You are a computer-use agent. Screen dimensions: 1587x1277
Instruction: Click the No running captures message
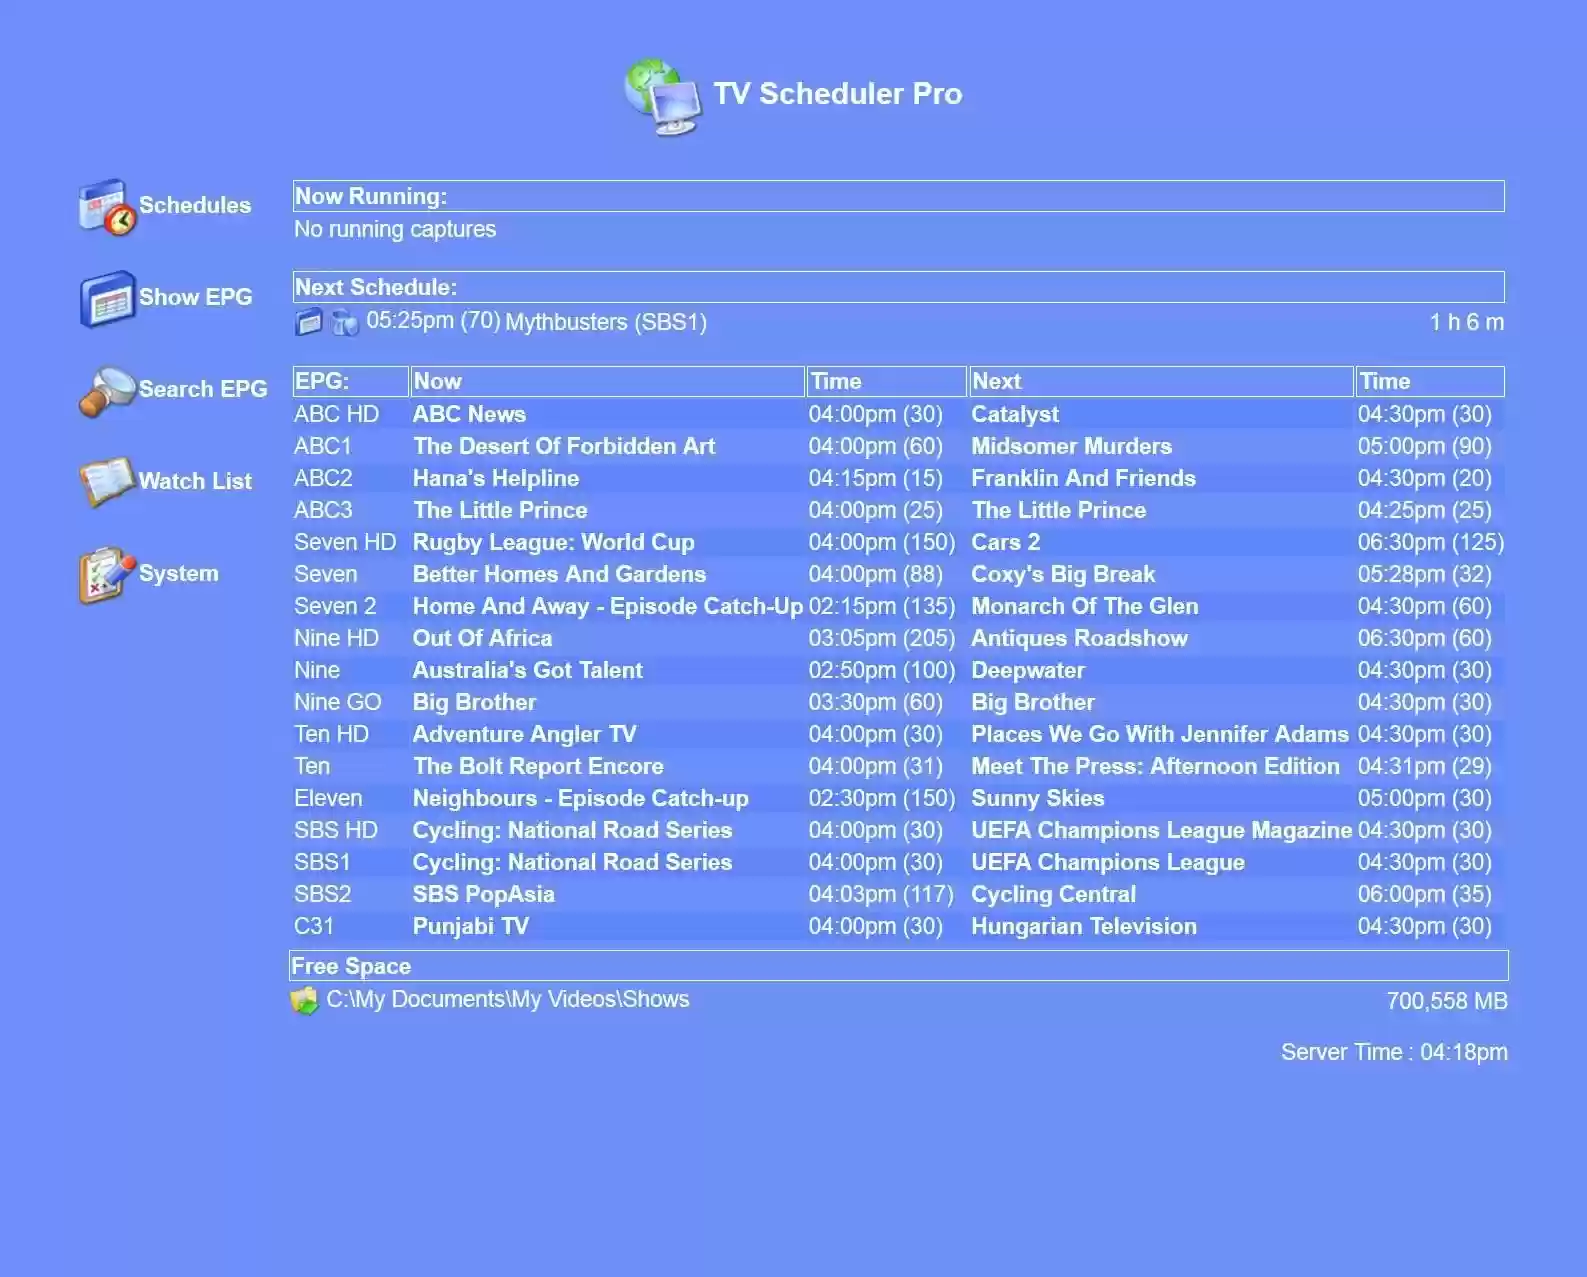[x=395, y=229]
